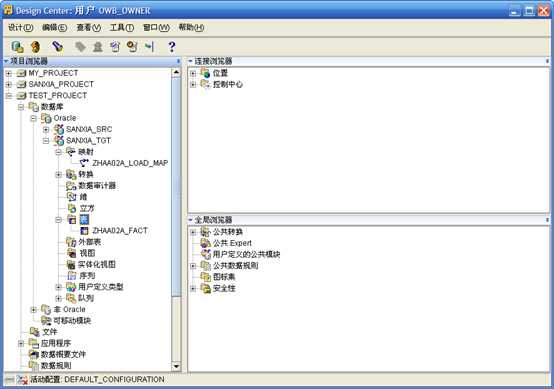Open the 窗口(W) menu
Screen dimensions: 554x389
point(156,28)
